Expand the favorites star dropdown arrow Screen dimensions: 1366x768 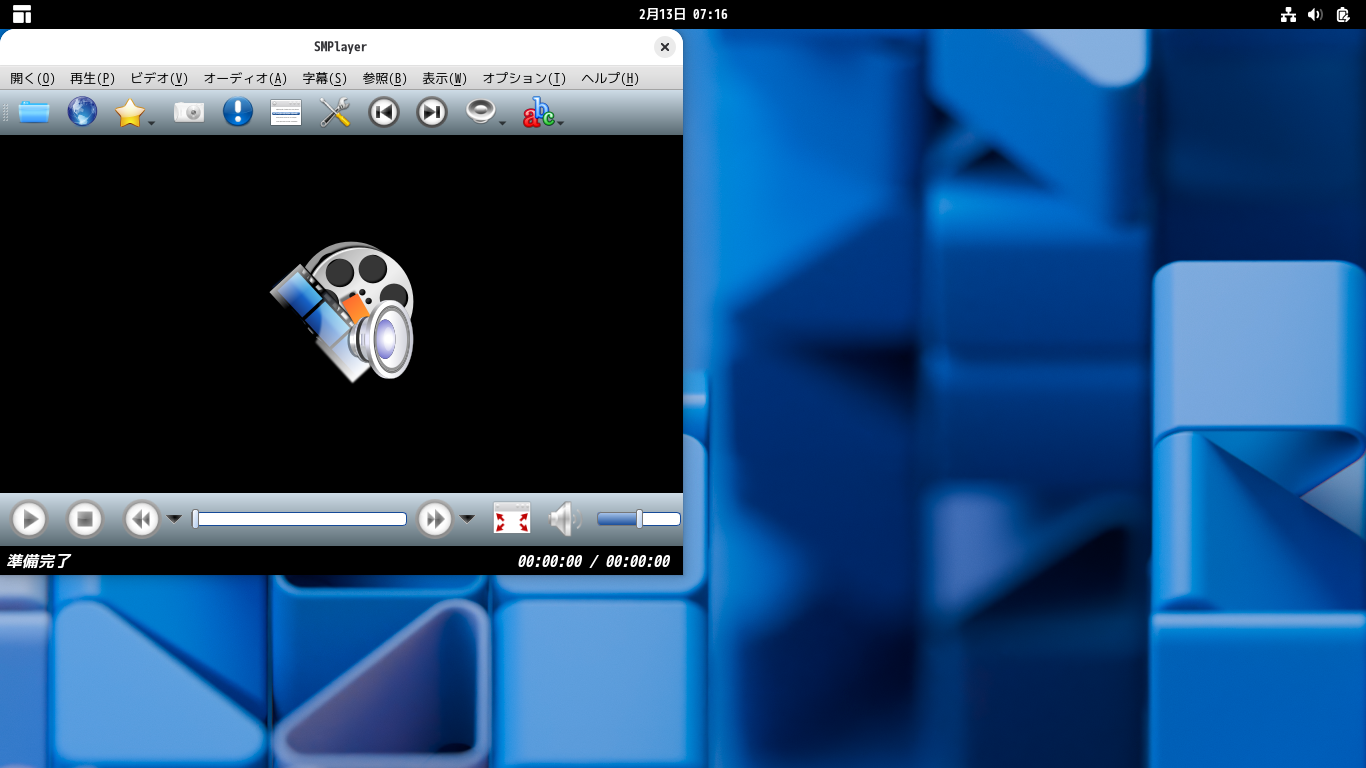coord(152,123)
